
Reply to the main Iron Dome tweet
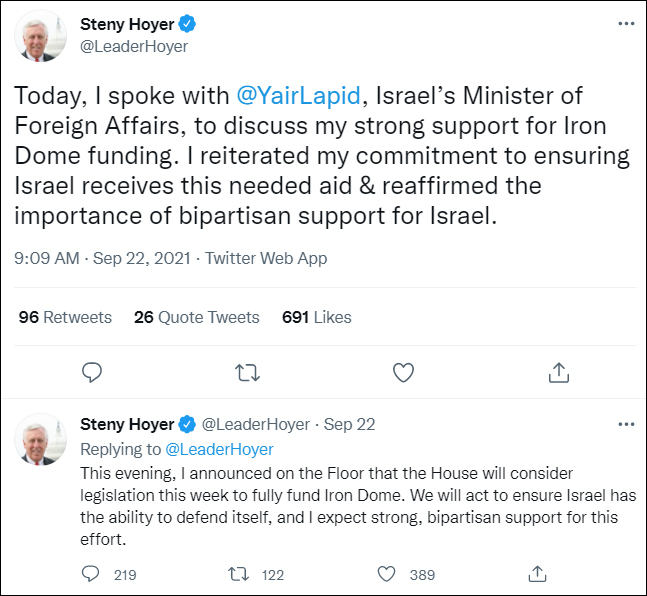(92, 373)
